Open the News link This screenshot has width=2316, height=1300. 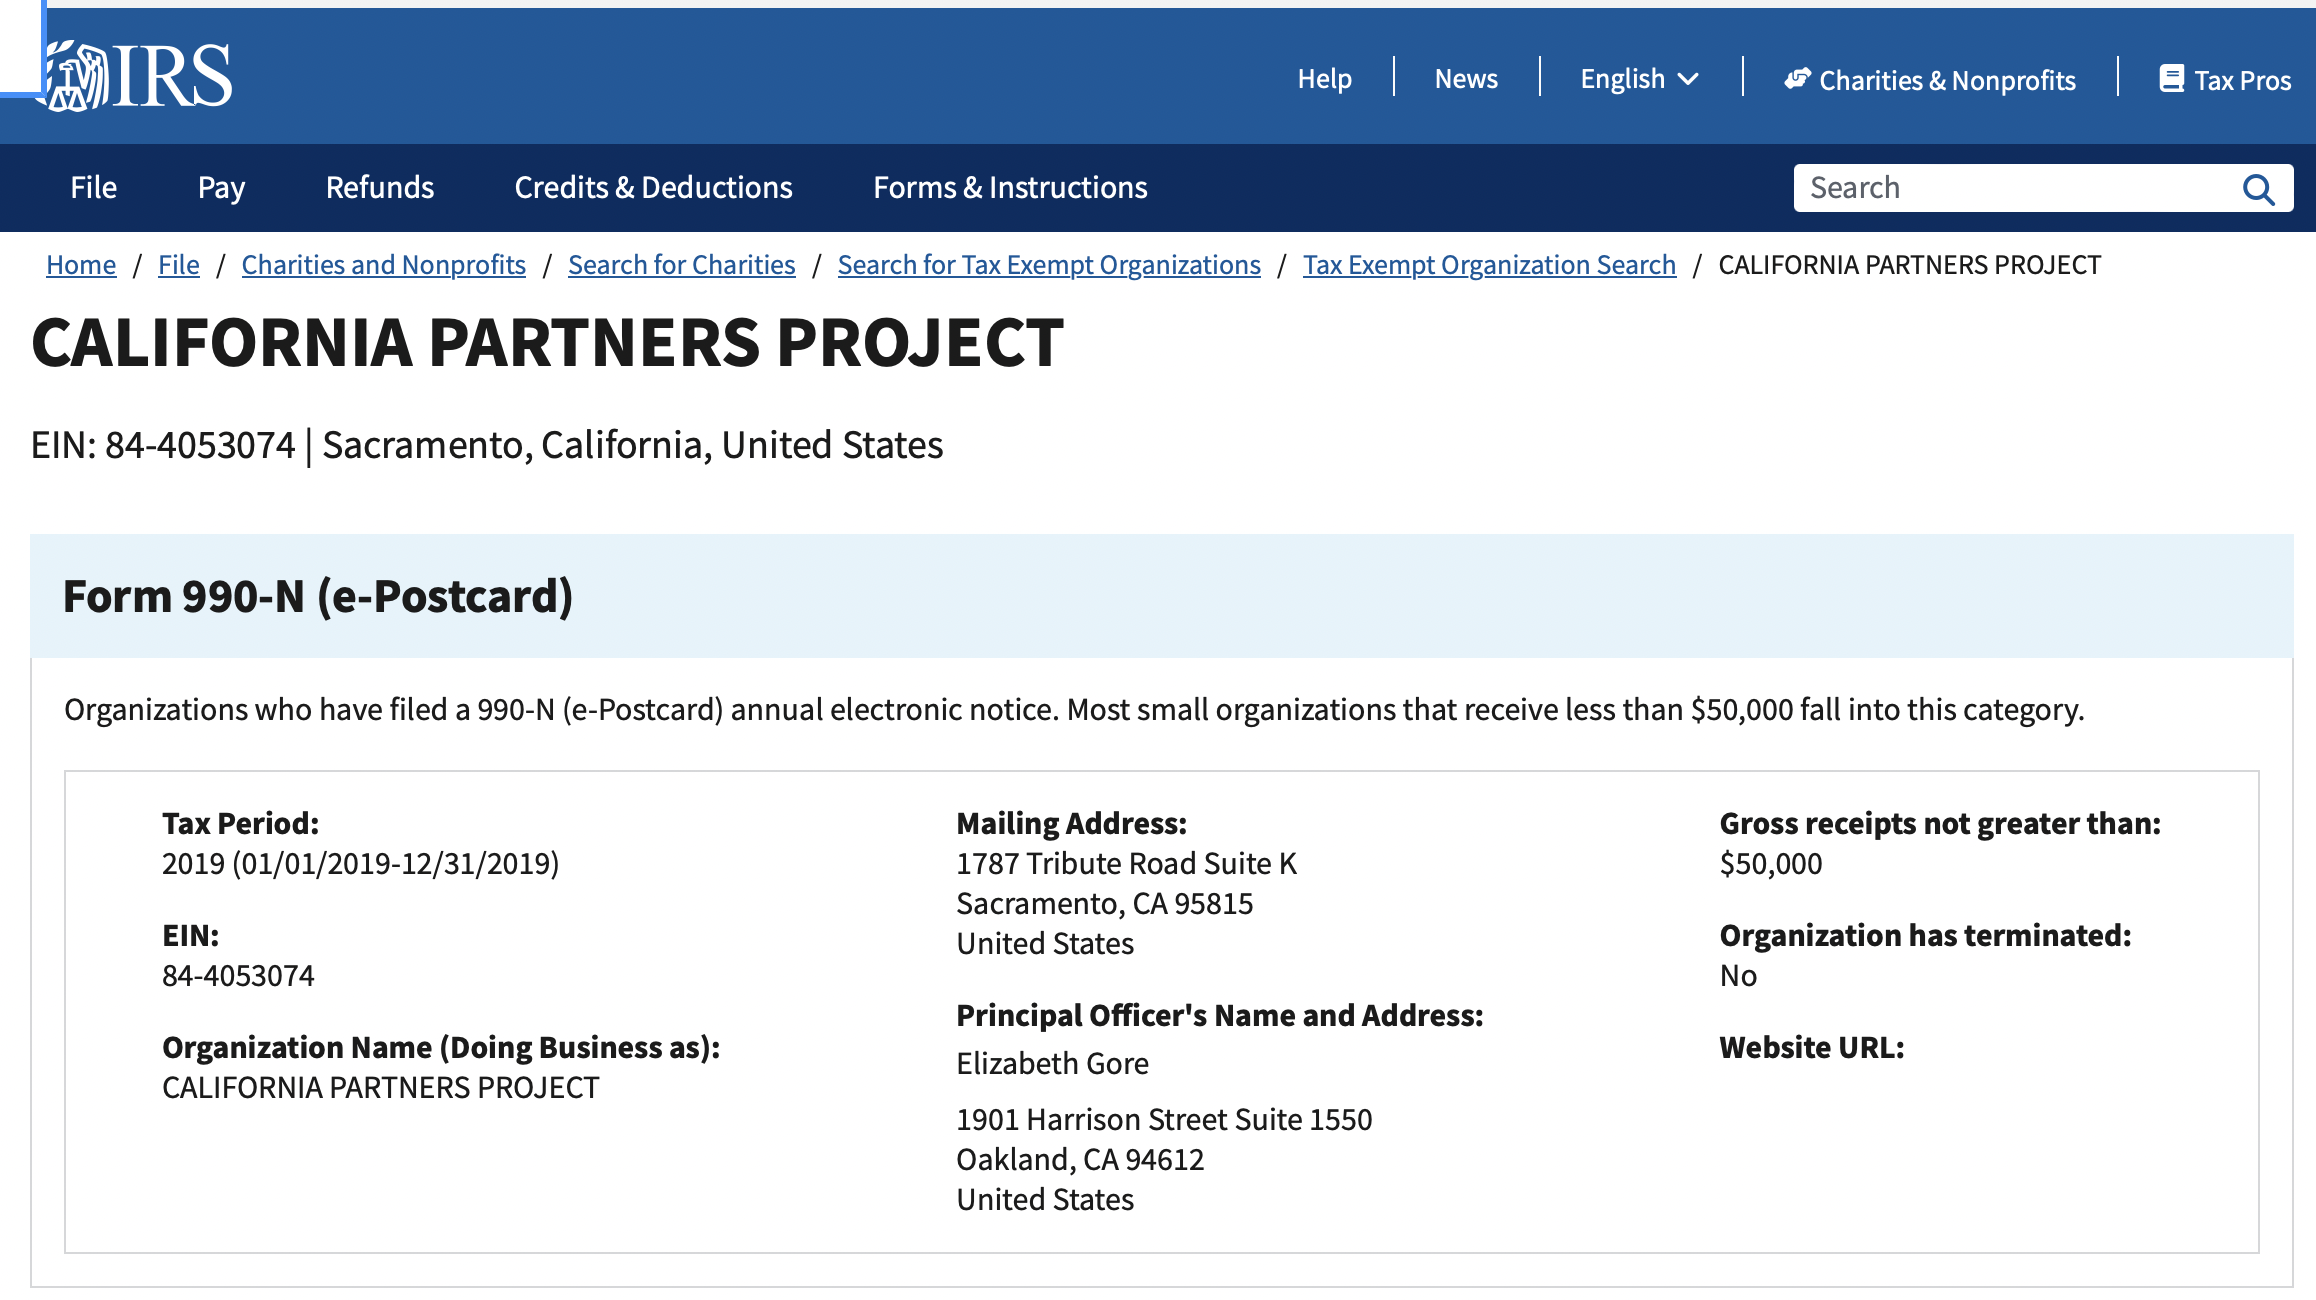click(x=1466, y=78)
